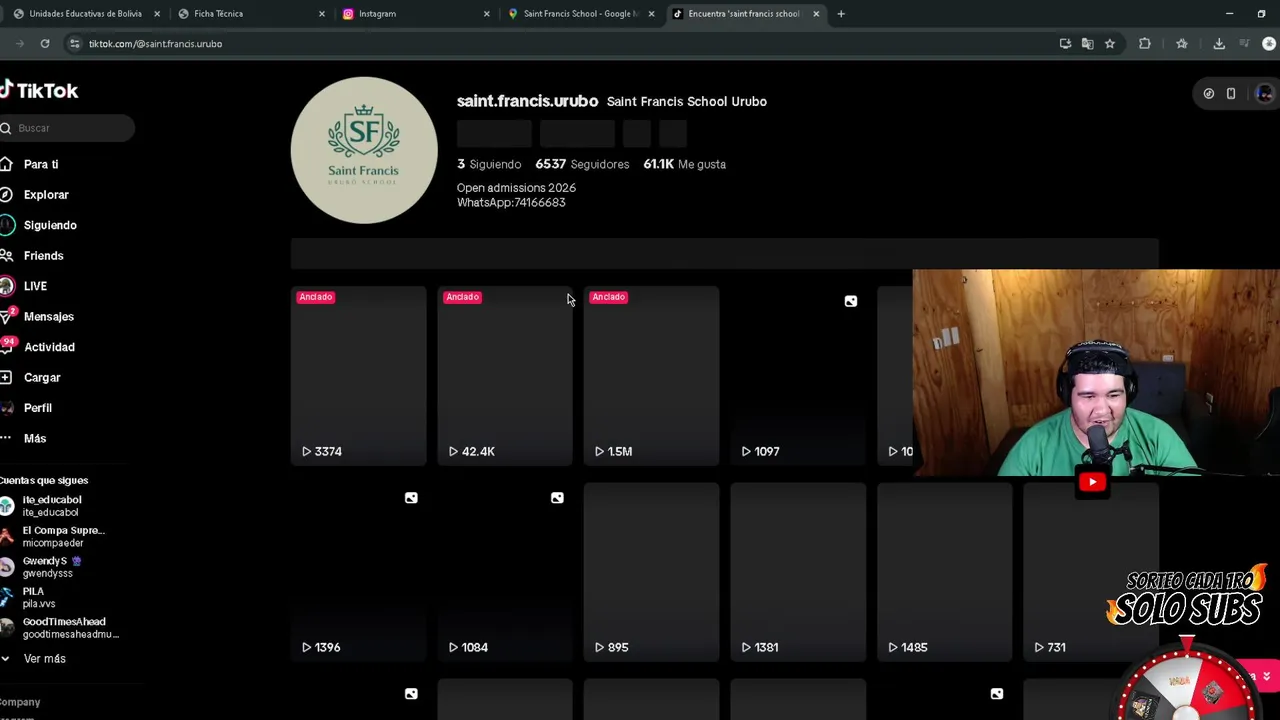Click YouTube icon on webcam overlay

(1092, 482)
